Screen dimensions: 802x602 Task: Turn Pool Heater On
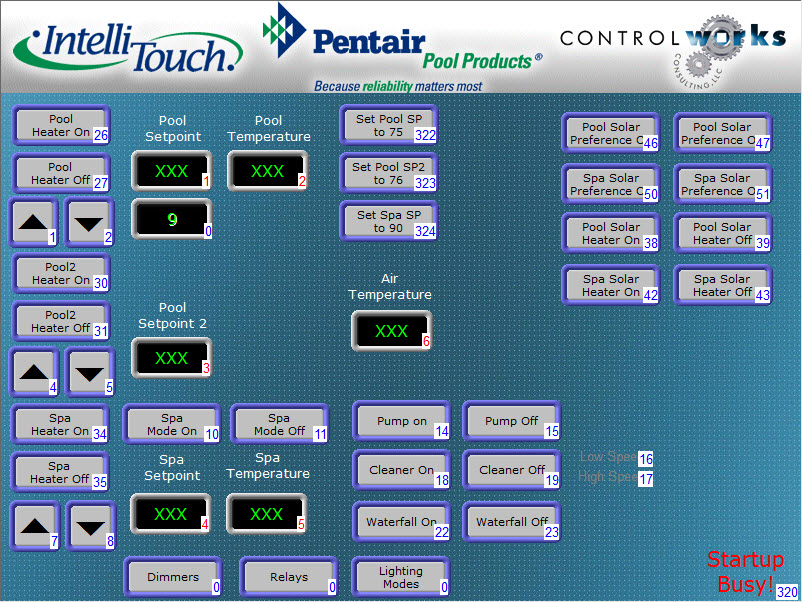coord(61,125)
